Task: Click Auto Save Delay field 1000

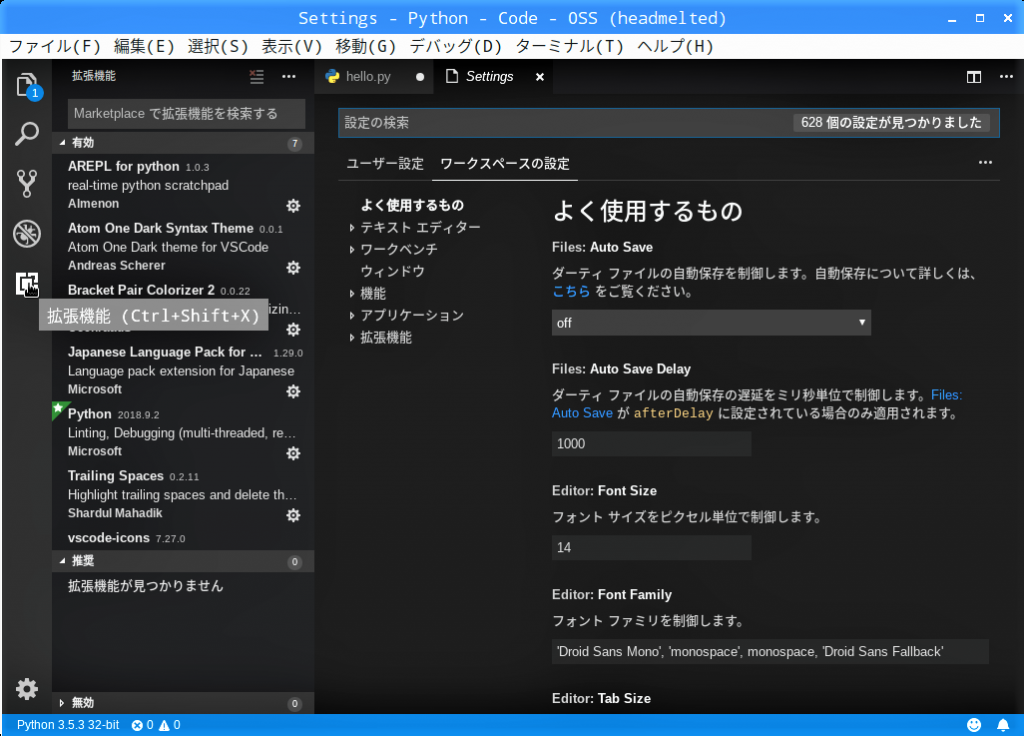Action: [651, 444]
